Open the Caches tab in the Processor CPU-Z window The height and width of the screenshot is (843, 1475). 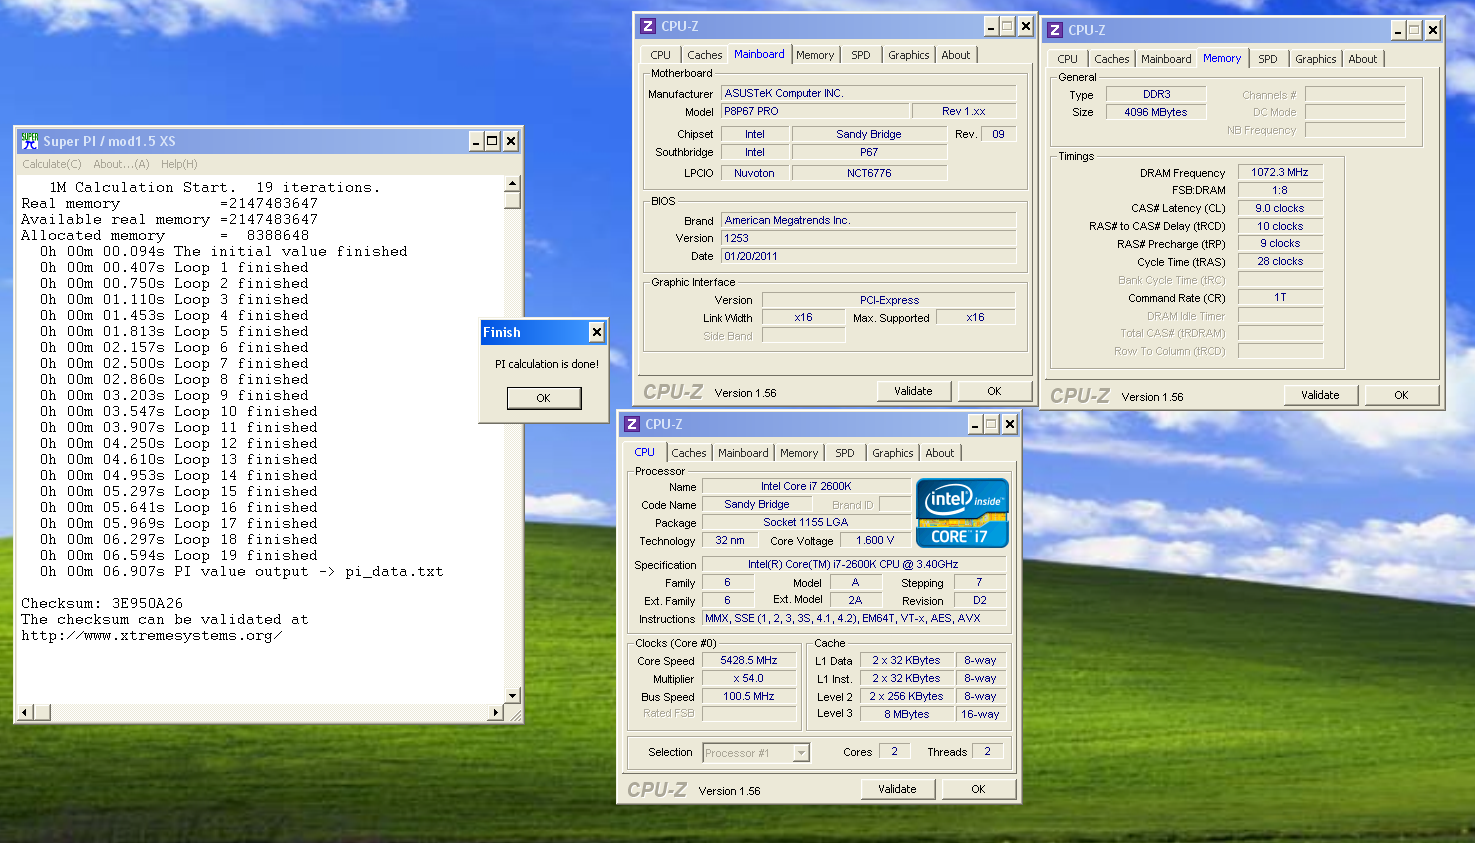coord(689,453)
